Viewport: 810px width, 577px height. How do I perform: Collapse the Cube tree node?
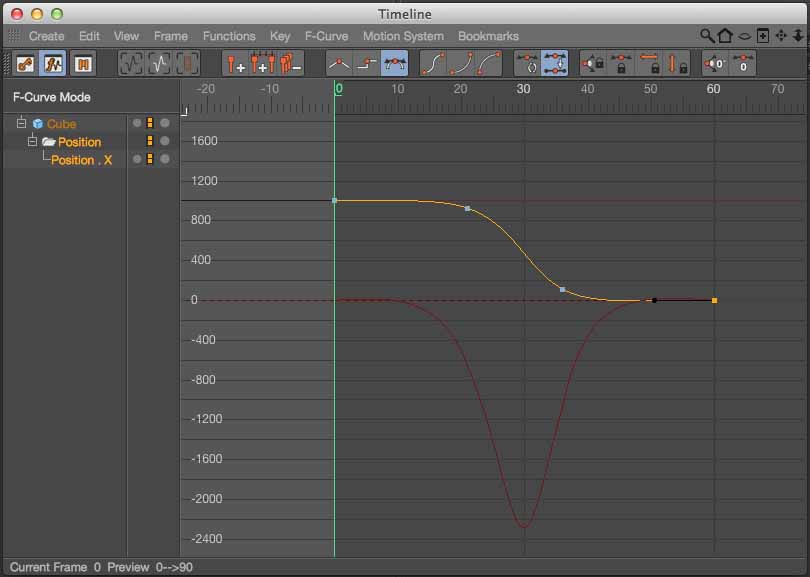(x=21, y=123)
